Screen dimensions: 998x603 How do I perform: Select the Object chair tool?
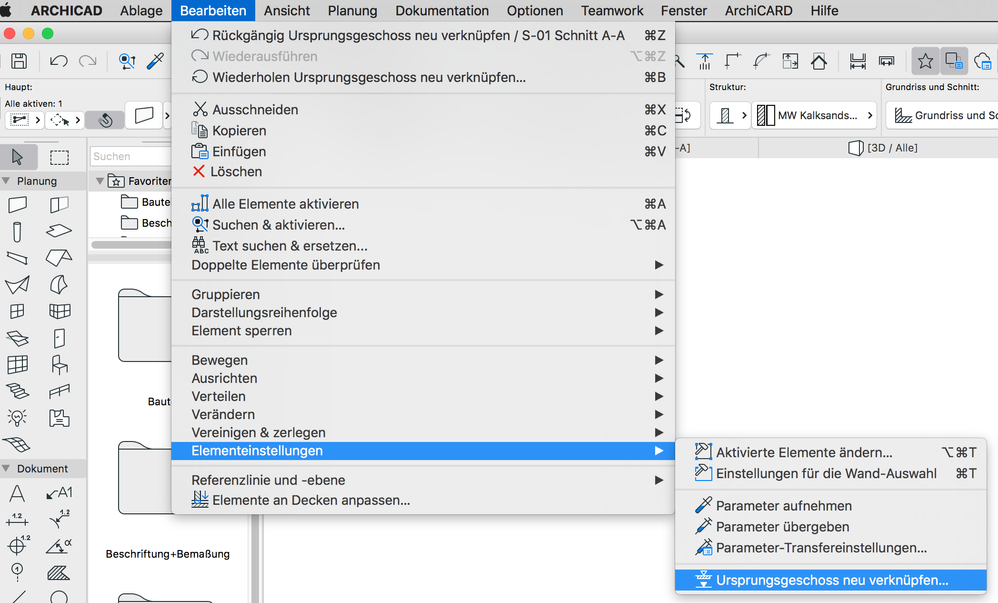(59, 365)
